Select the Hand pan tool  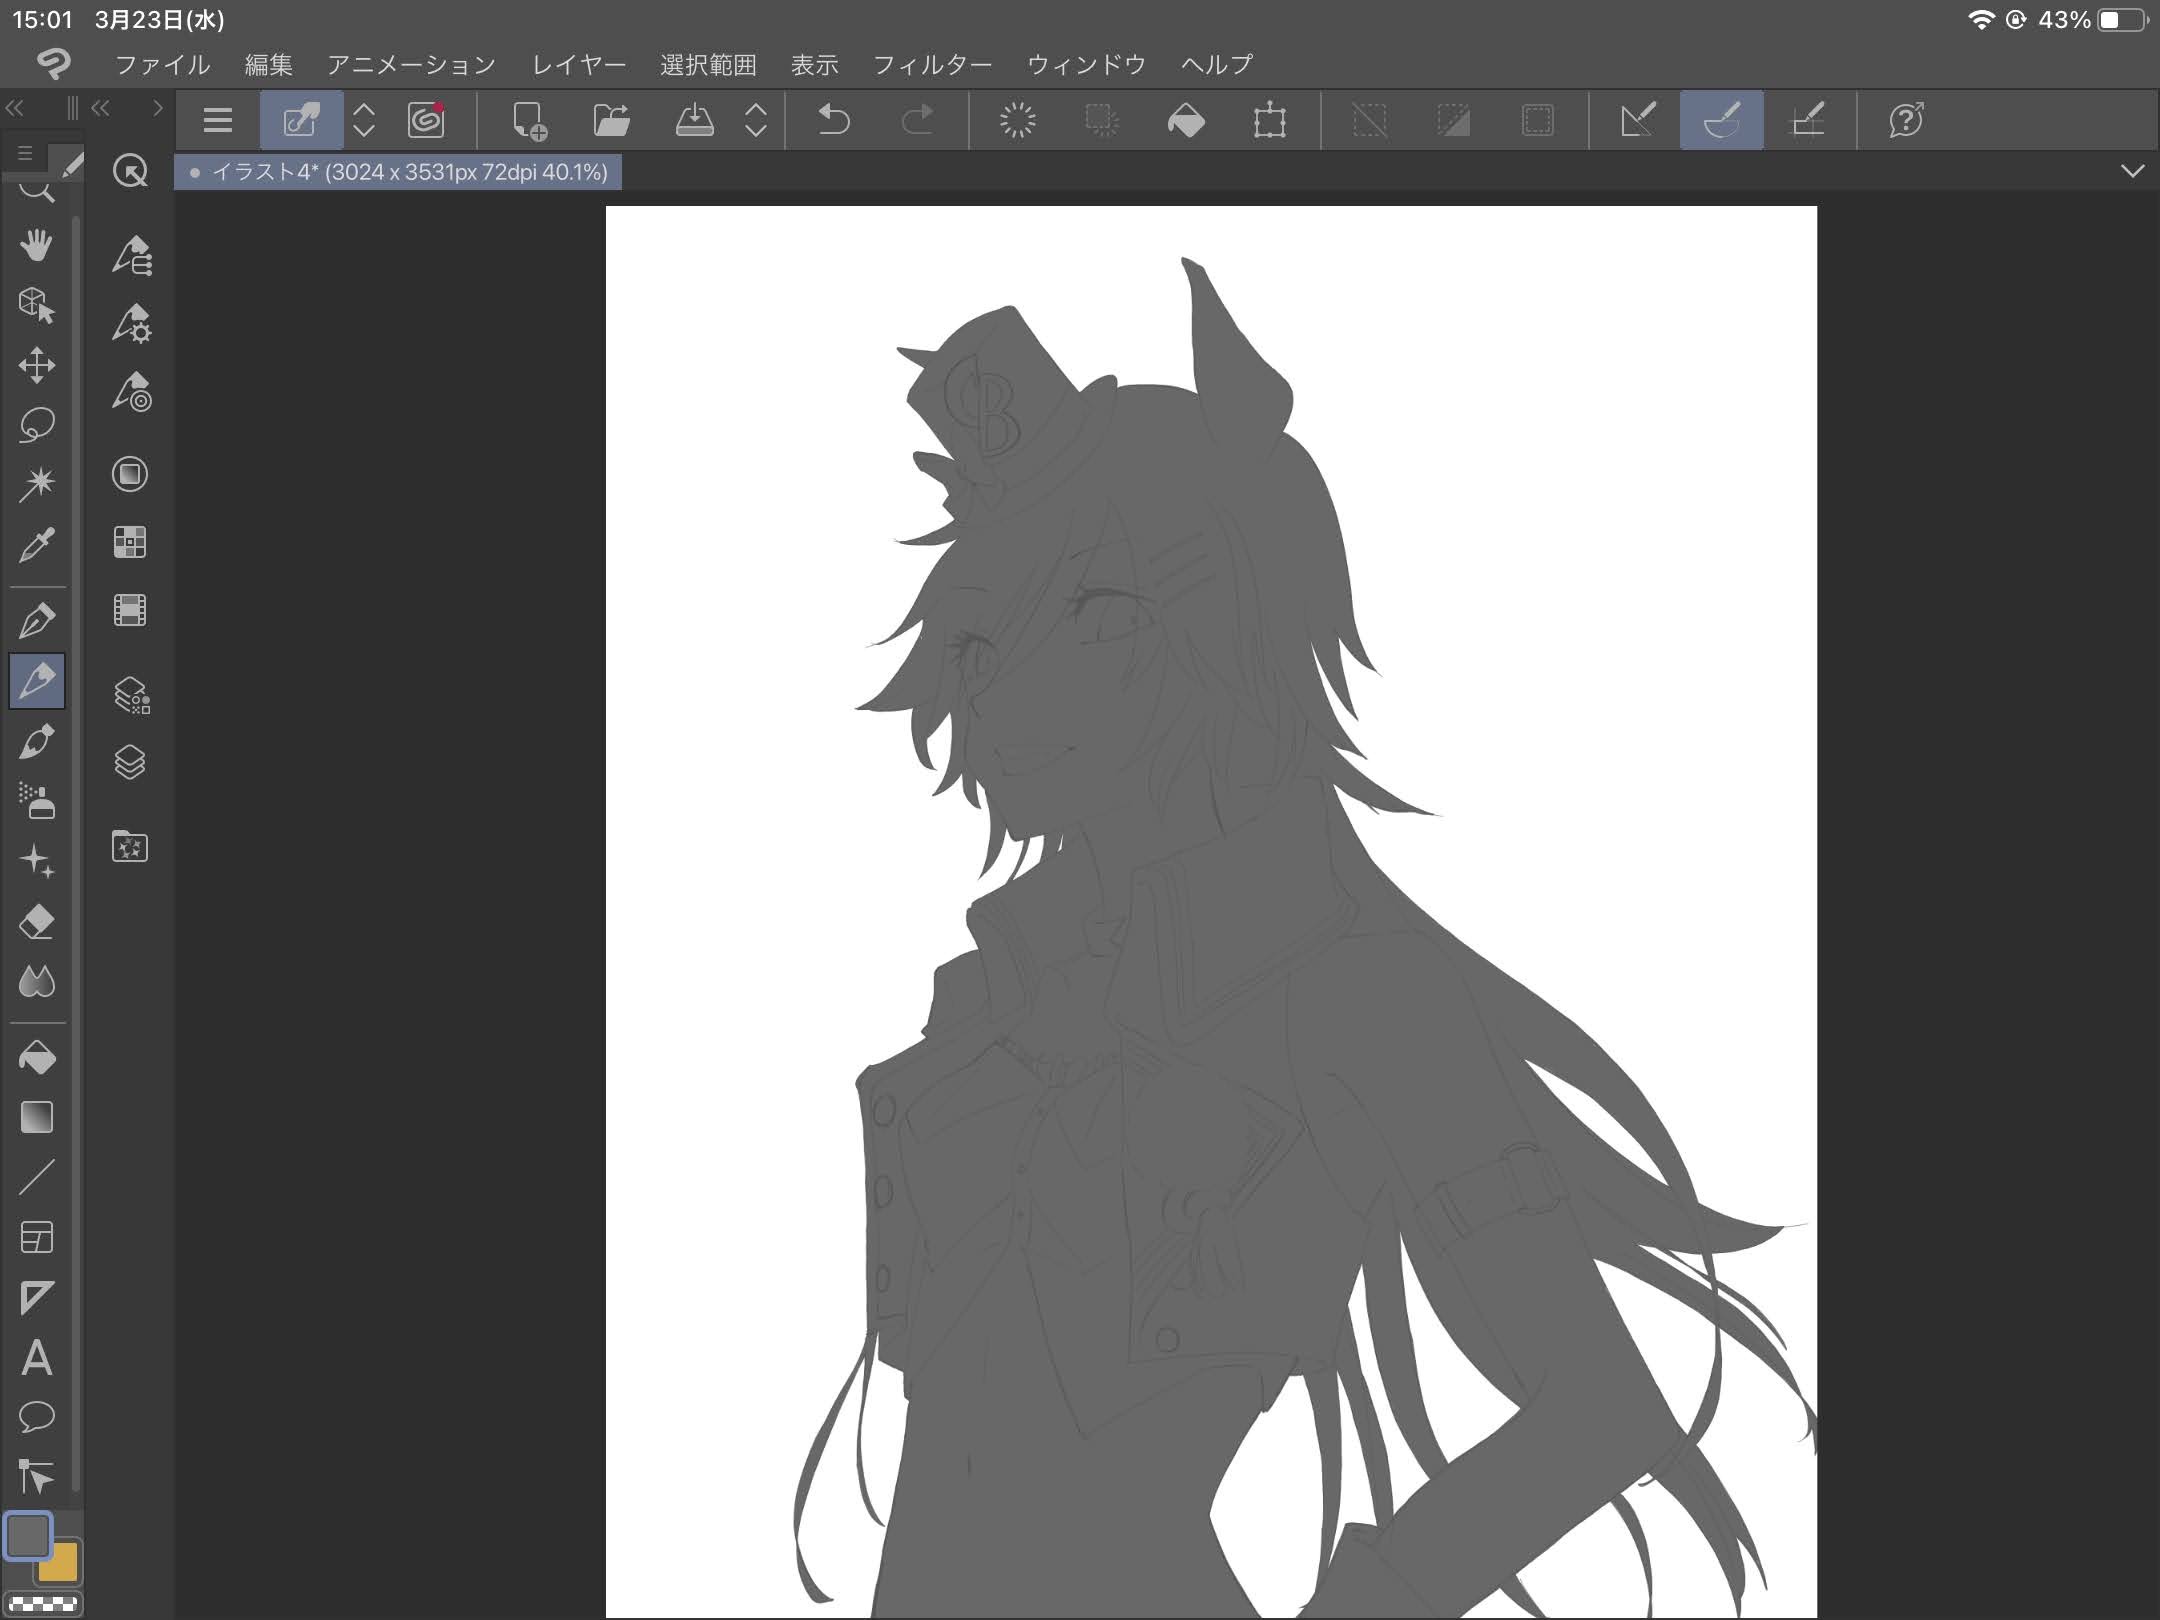tap(37, 244)
